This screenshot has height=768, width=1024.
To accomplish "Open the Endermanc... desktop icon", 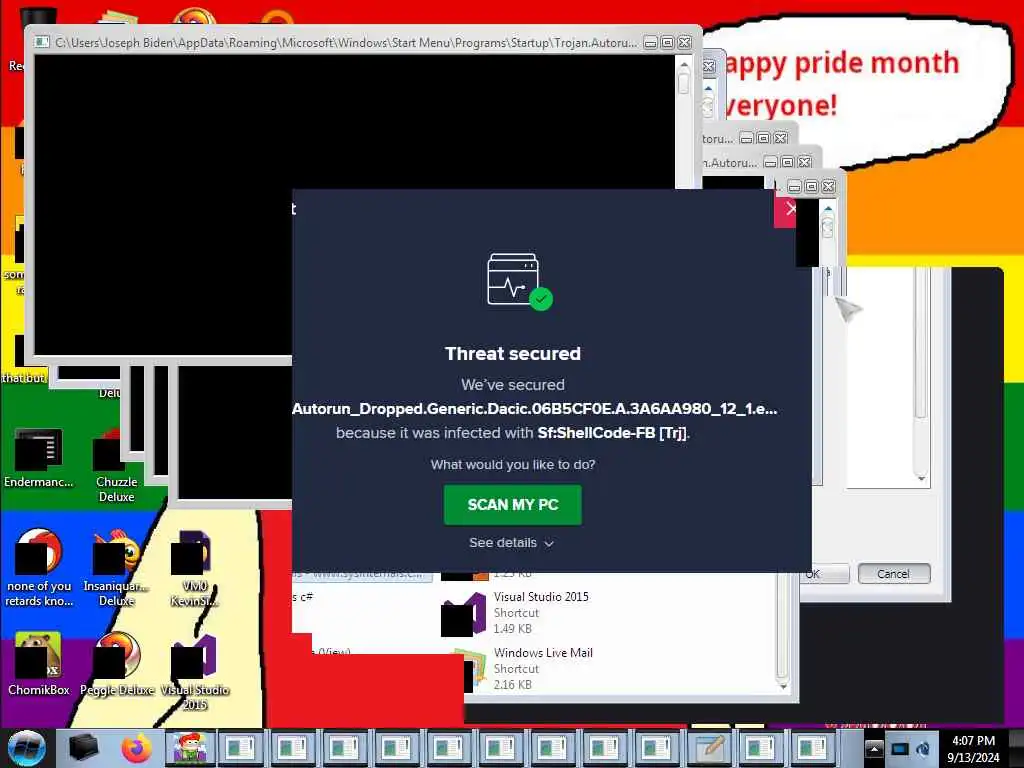I will pyautogui.click(x=39, y=458).
